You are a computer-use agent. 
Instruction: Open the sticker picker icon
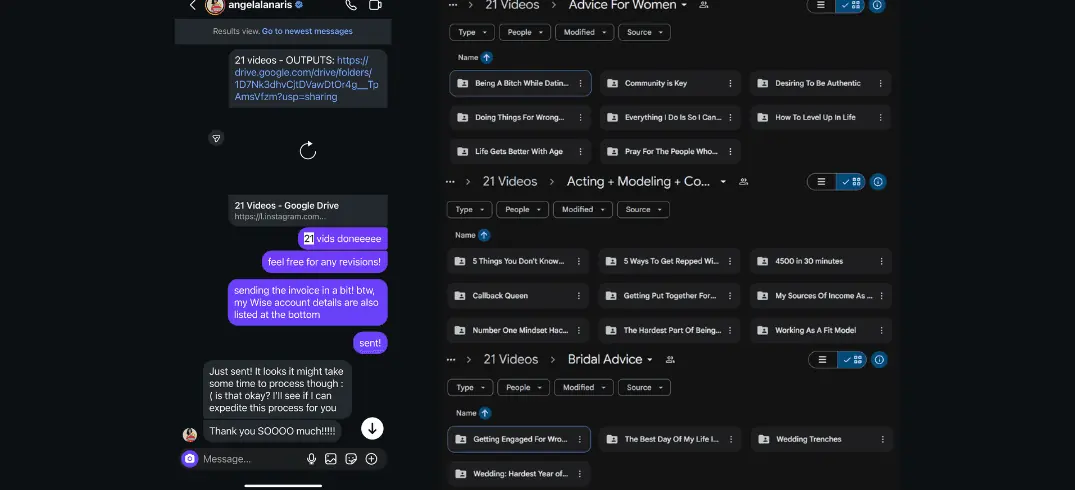tap(351, 459)
